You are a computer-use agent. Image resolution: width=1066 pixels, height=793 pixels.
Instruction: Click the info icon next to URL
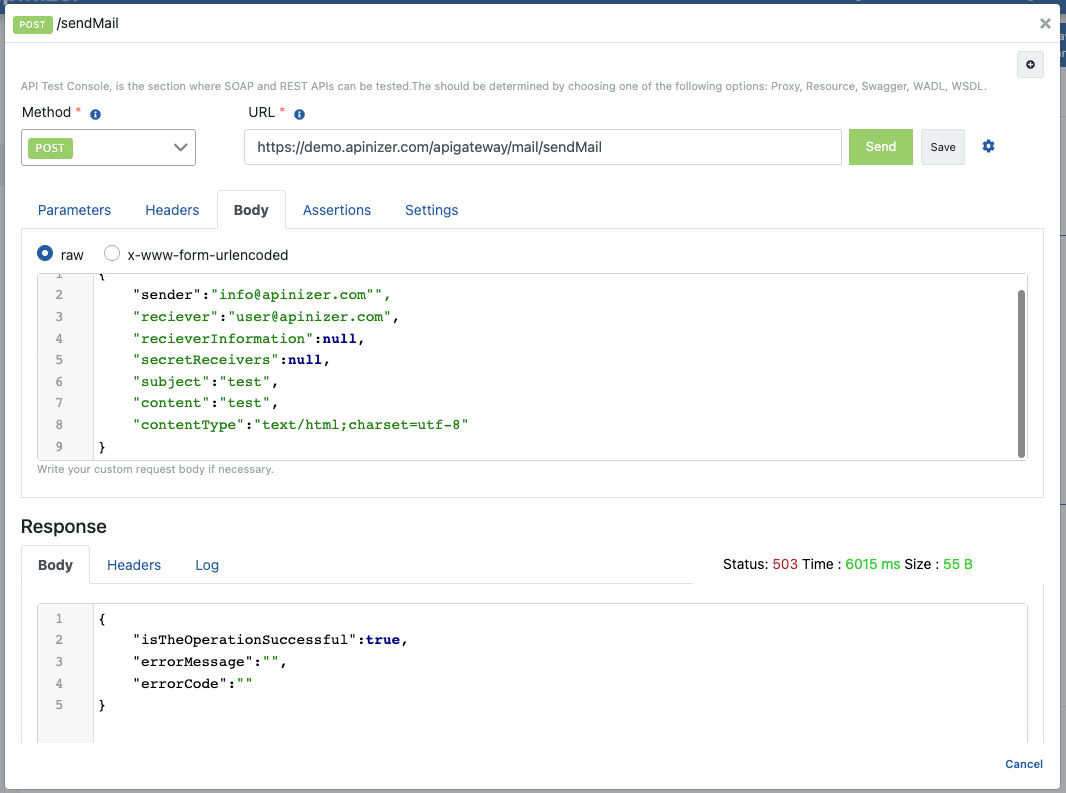pos(299,114)
